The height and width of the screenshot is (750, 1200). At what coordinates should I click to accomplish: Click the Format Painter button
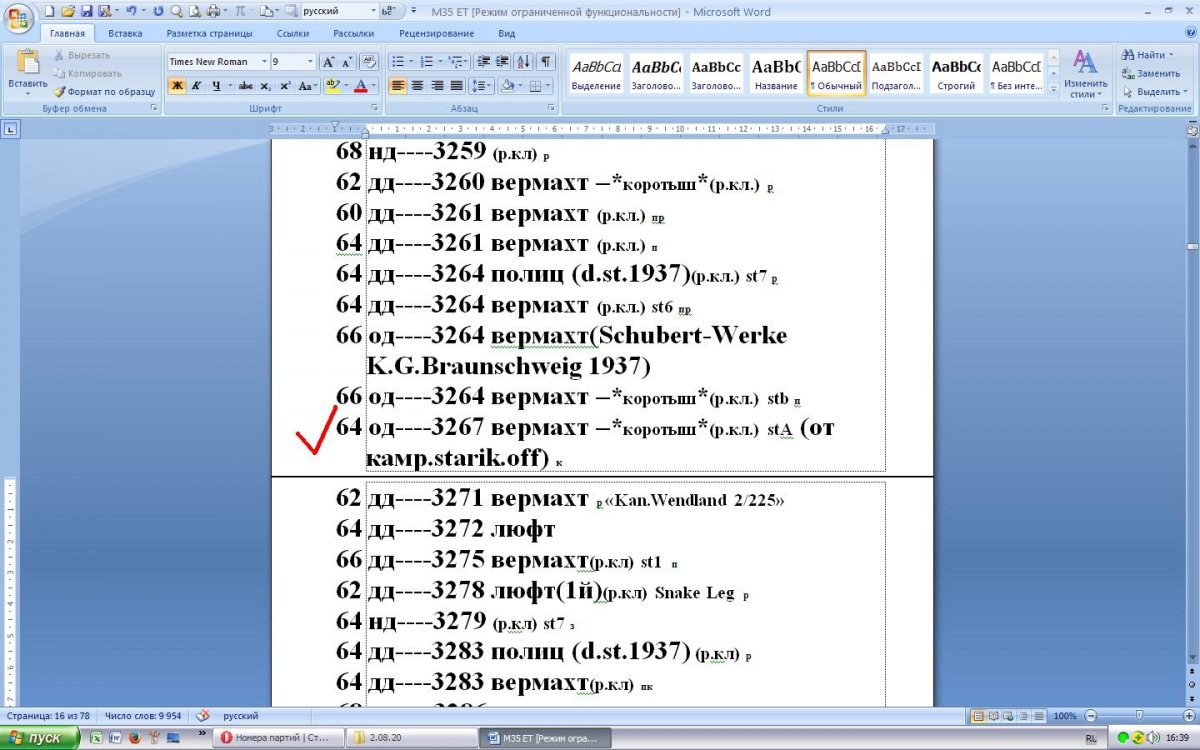pos(104,91)
